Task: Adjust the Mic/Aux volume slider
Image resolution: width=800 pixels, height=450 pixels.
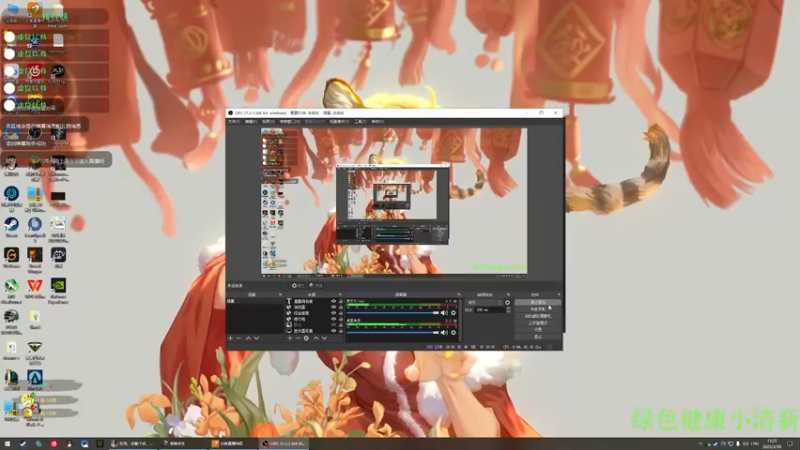Action: click(392, 313)
